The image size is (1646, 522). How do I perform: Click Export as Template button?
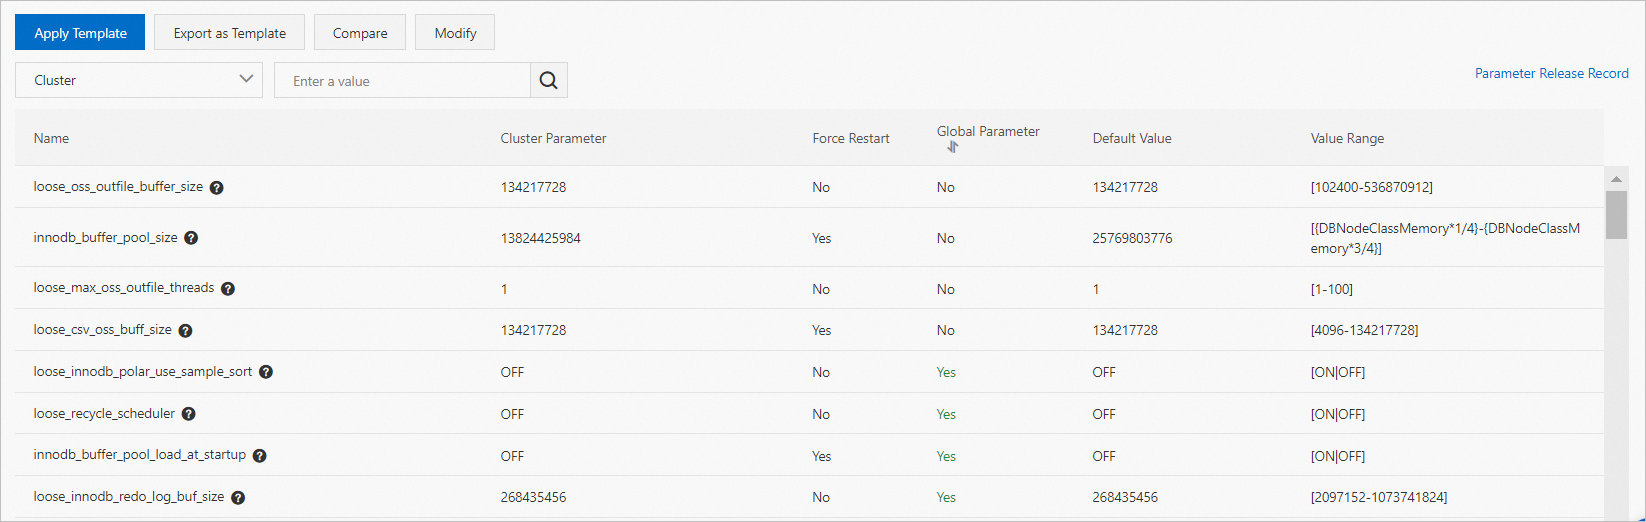tap(230, 33)
